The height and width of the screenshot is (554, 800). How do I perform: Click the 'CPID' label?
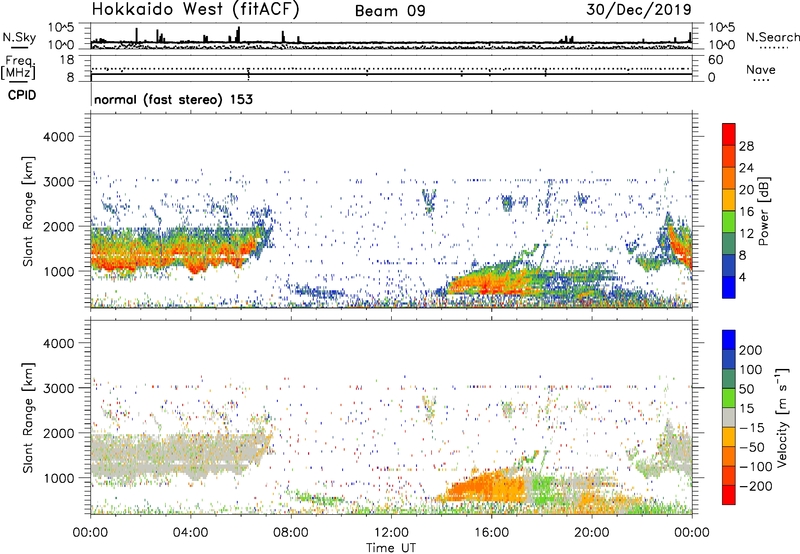pyautogui.click(x=22, y=95)
